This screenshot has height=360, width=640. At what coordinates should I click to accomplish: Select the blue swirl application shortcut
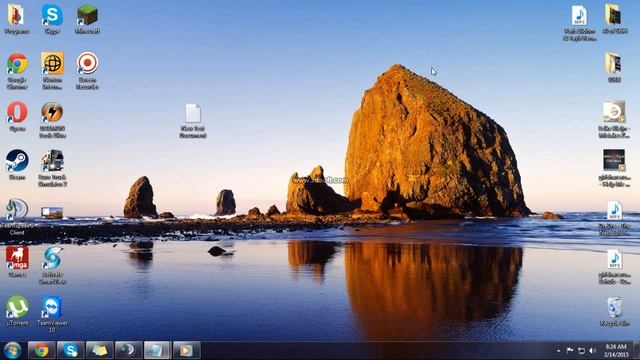point(52,265)
